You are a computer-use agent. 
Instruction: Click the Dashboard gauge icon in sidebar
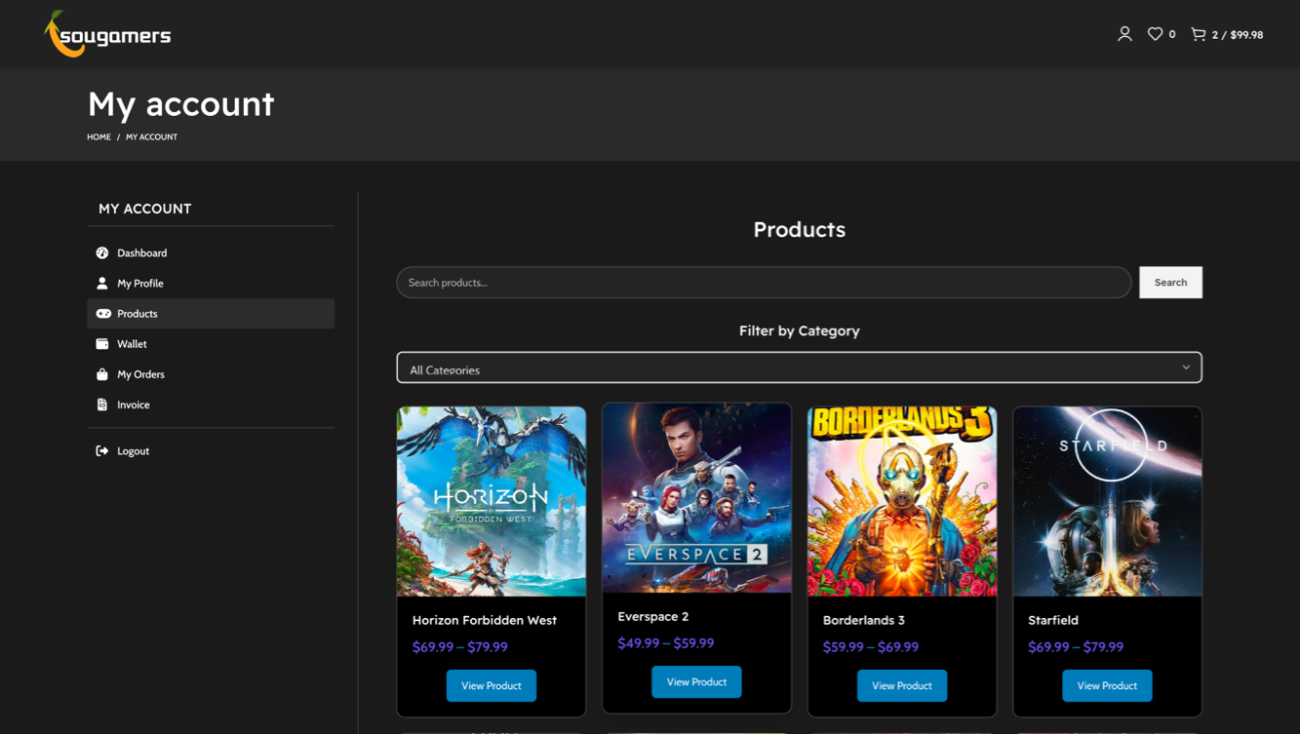(x=102, y=253)
